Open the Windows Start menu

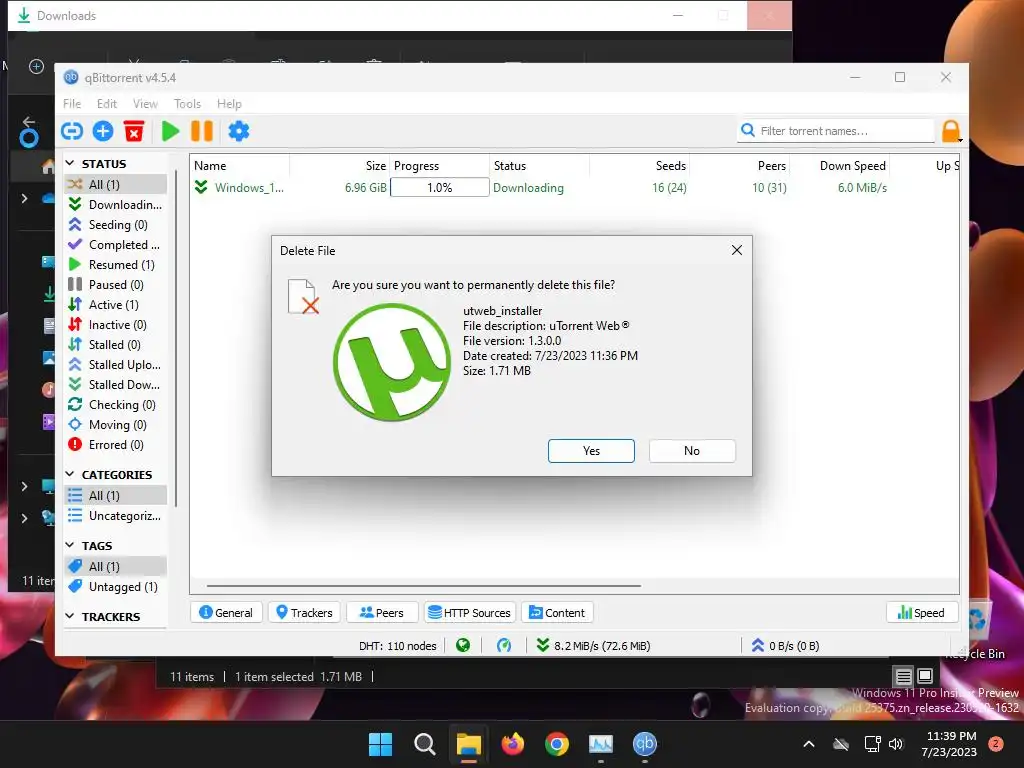tap(381, 744)
